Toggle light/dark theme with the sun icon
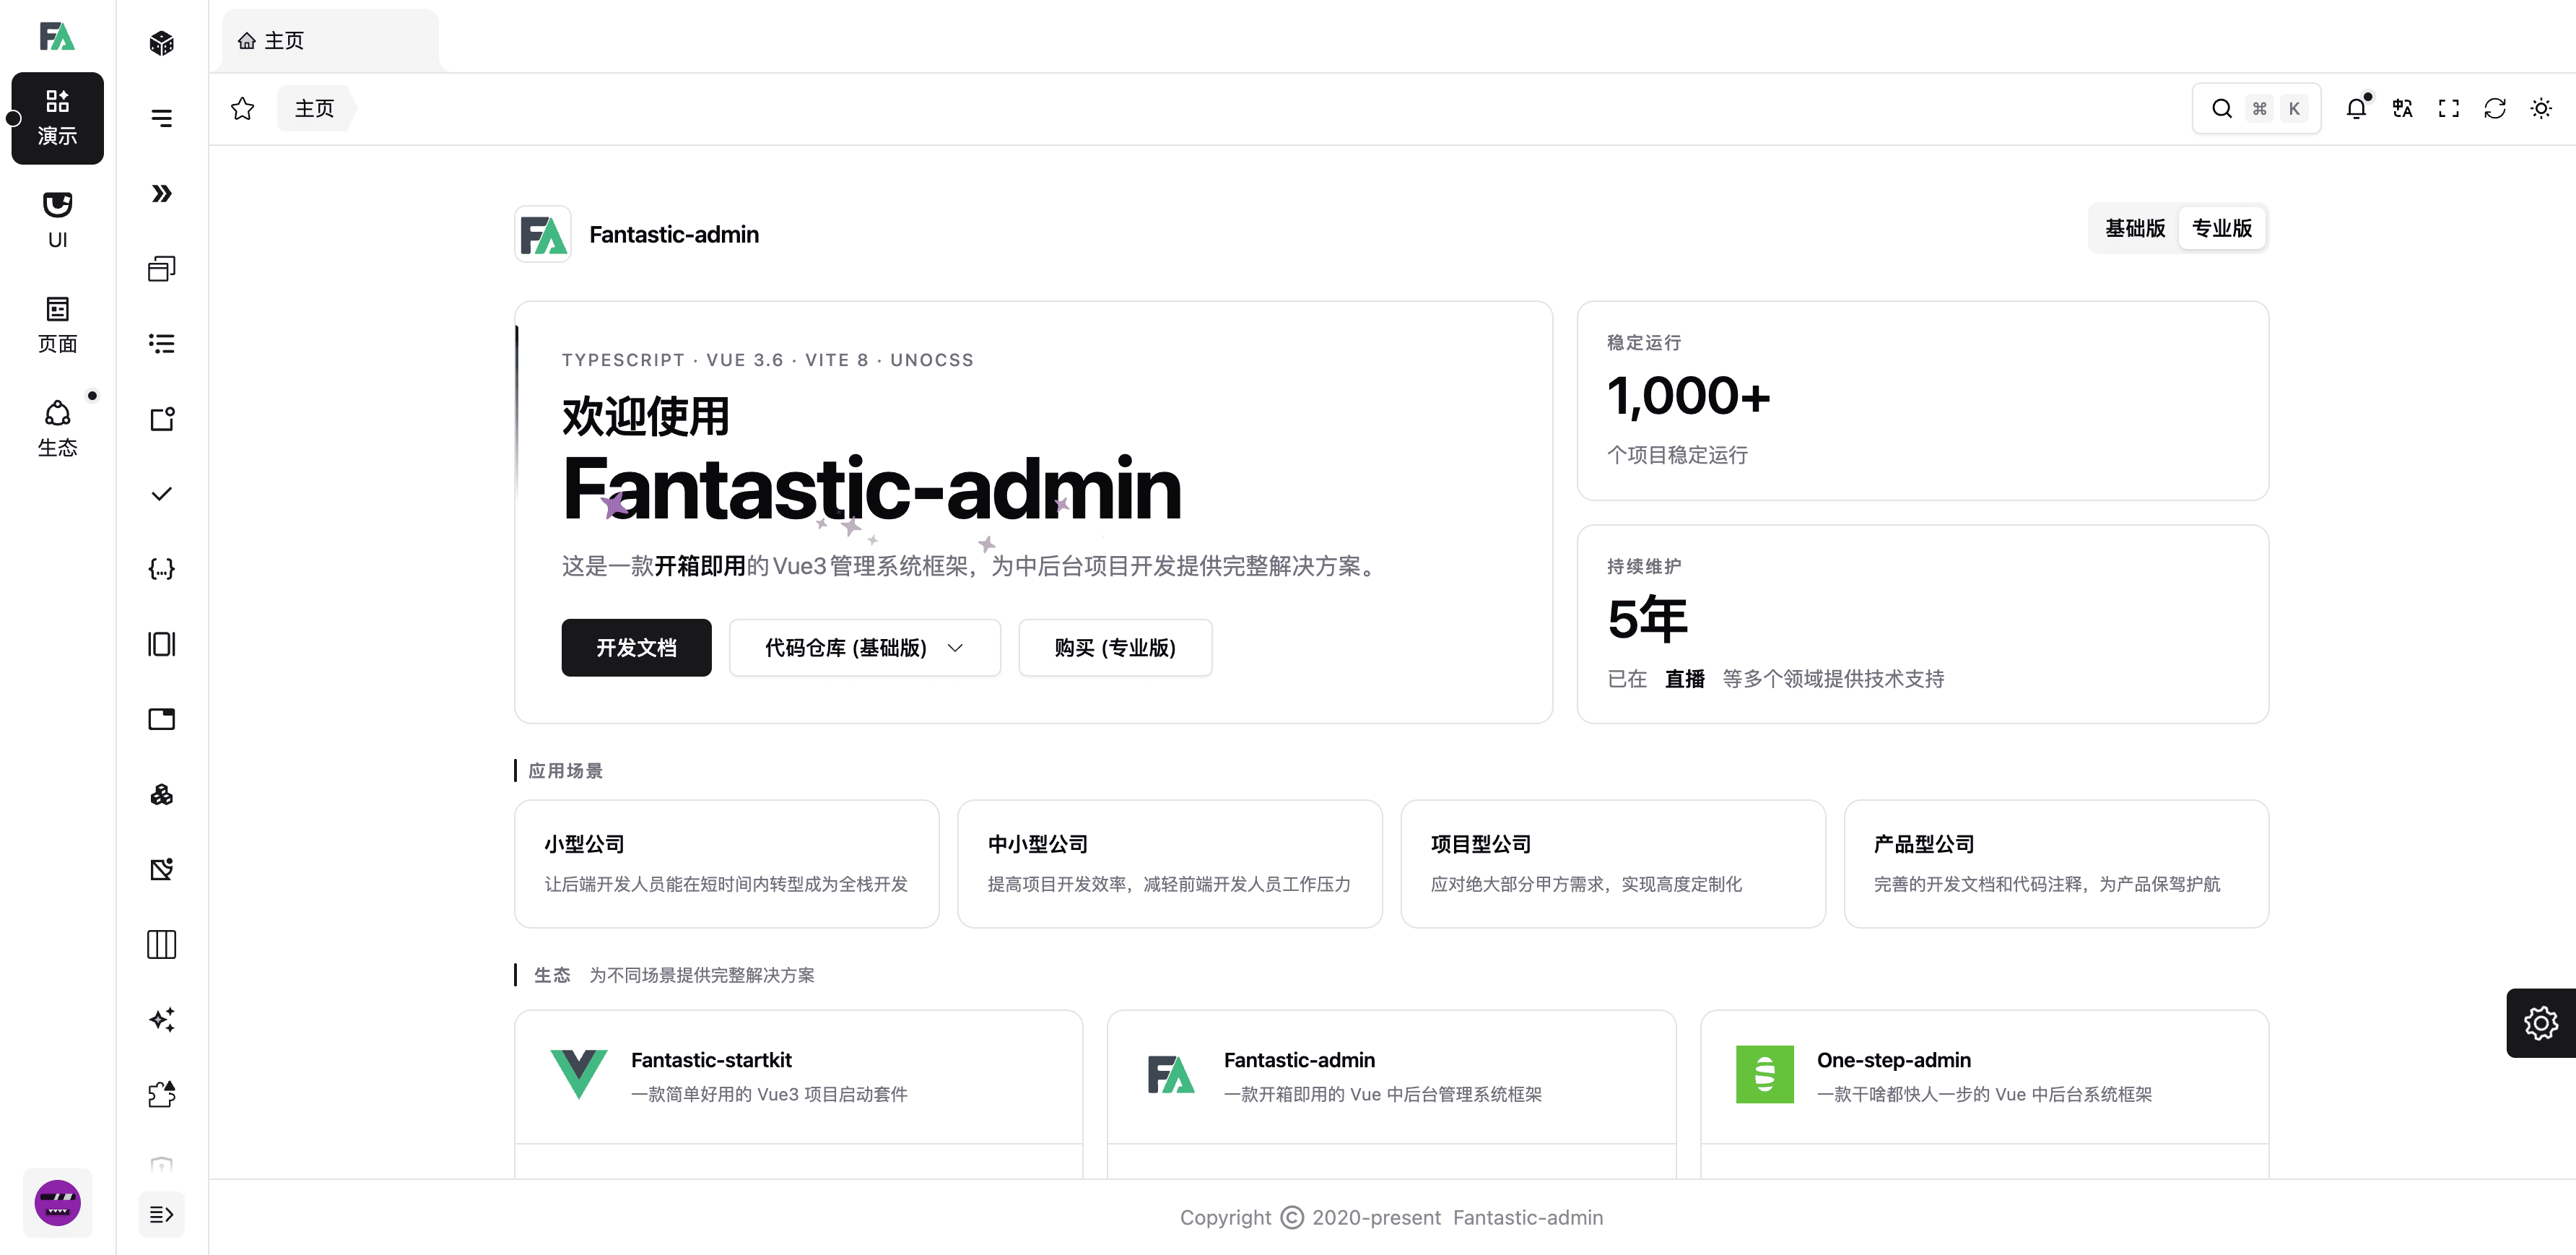 point(2540,109)
